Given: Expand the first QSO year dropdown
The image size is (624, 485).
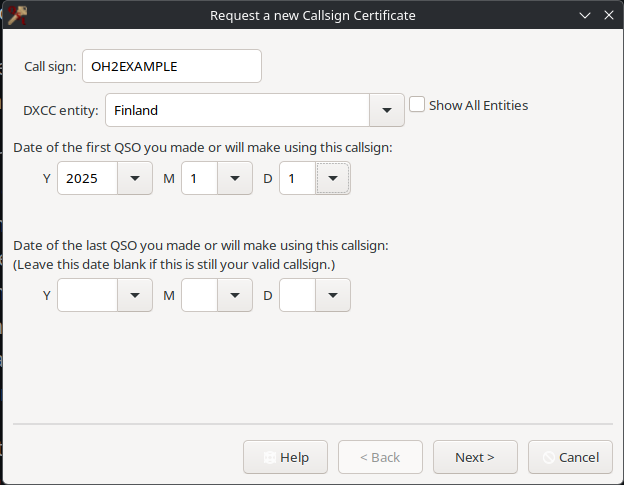Looking at the screenshot, I should [135, 179].
